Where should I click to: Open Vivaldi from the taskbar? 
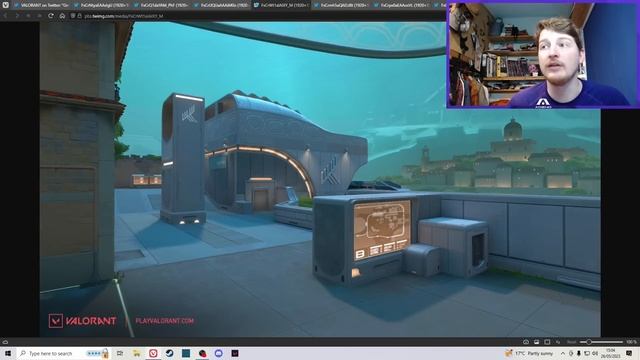[153, 353]
